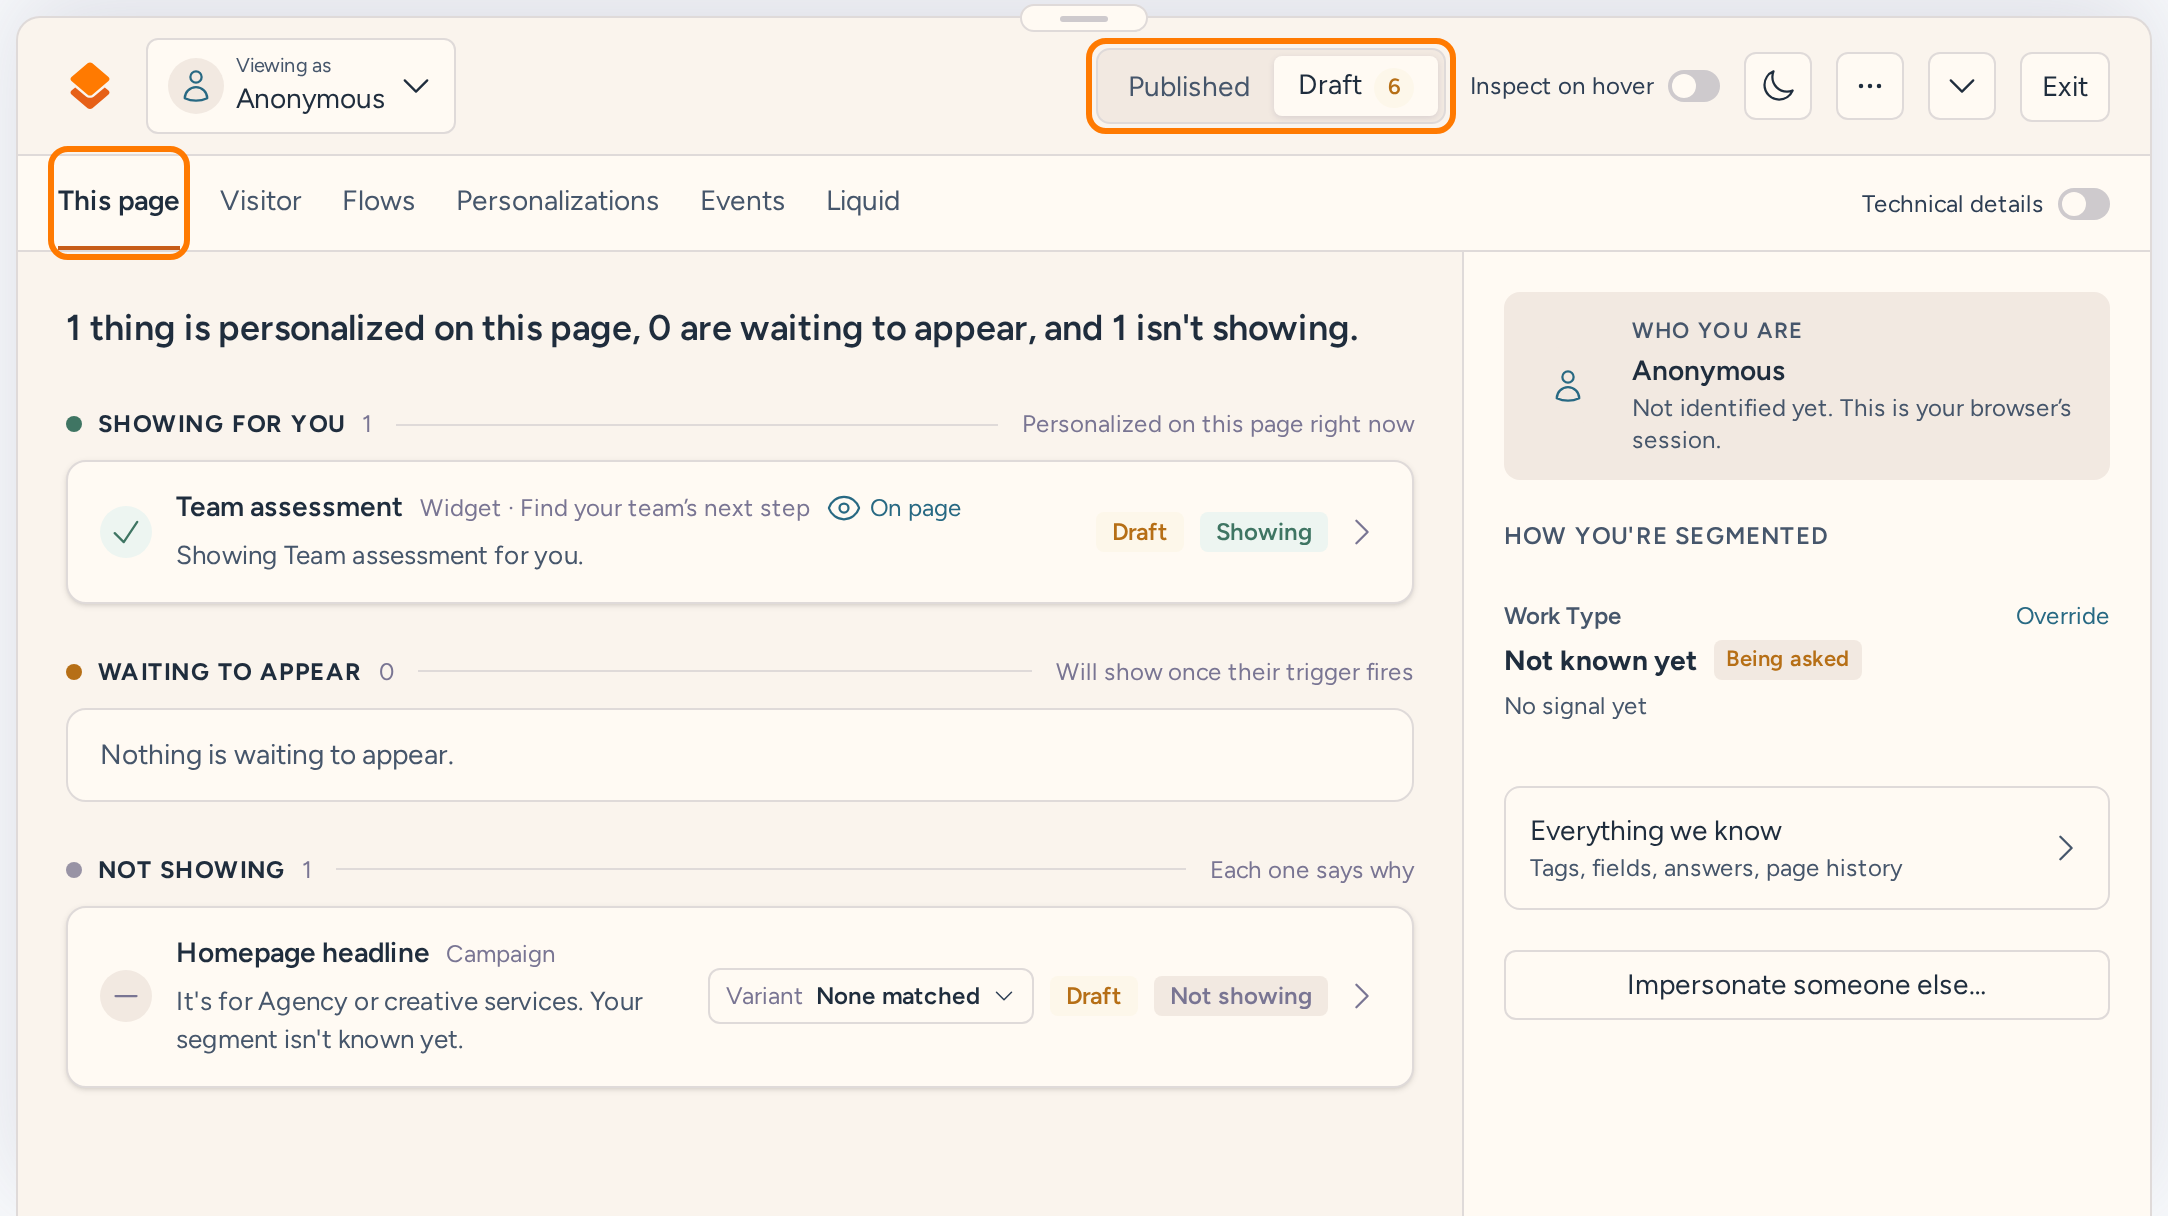Click the Draft badge on Team assessment
Screen dimensions: 2168x1216
1139,532
